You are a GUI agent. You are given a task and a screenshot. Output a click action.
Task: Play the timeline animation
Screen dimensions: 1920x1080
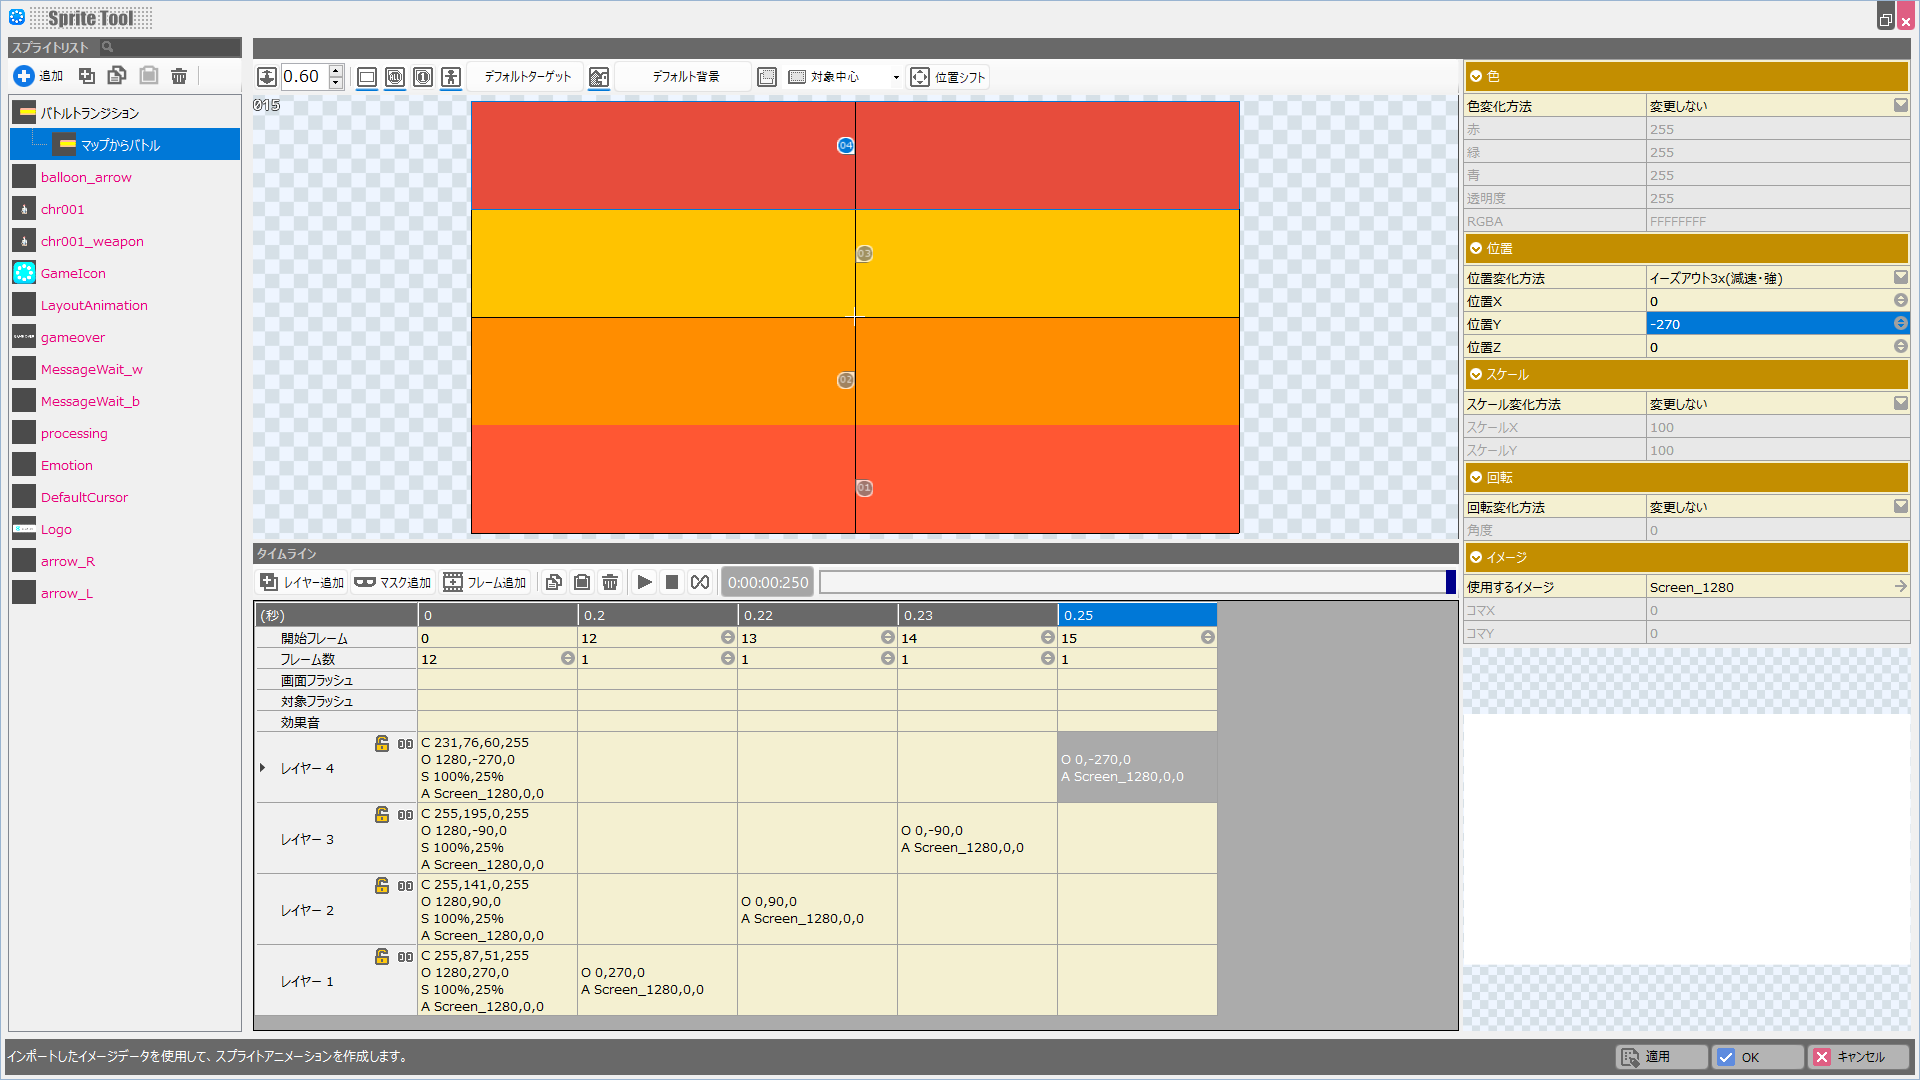(x=644, y=582)
